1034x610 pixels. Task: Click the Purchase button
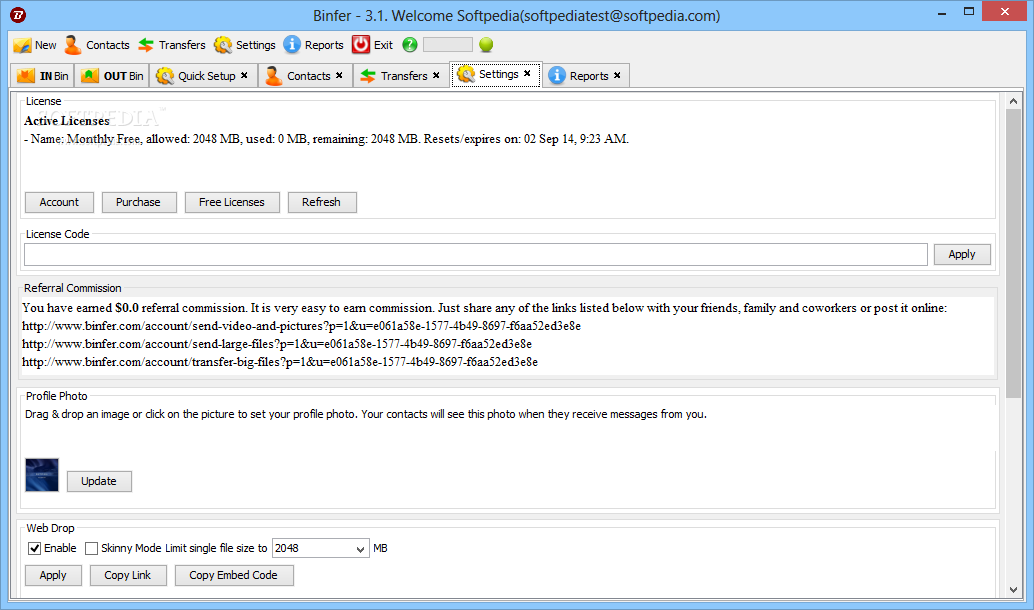pyautogui.click(x=138, y=202)
